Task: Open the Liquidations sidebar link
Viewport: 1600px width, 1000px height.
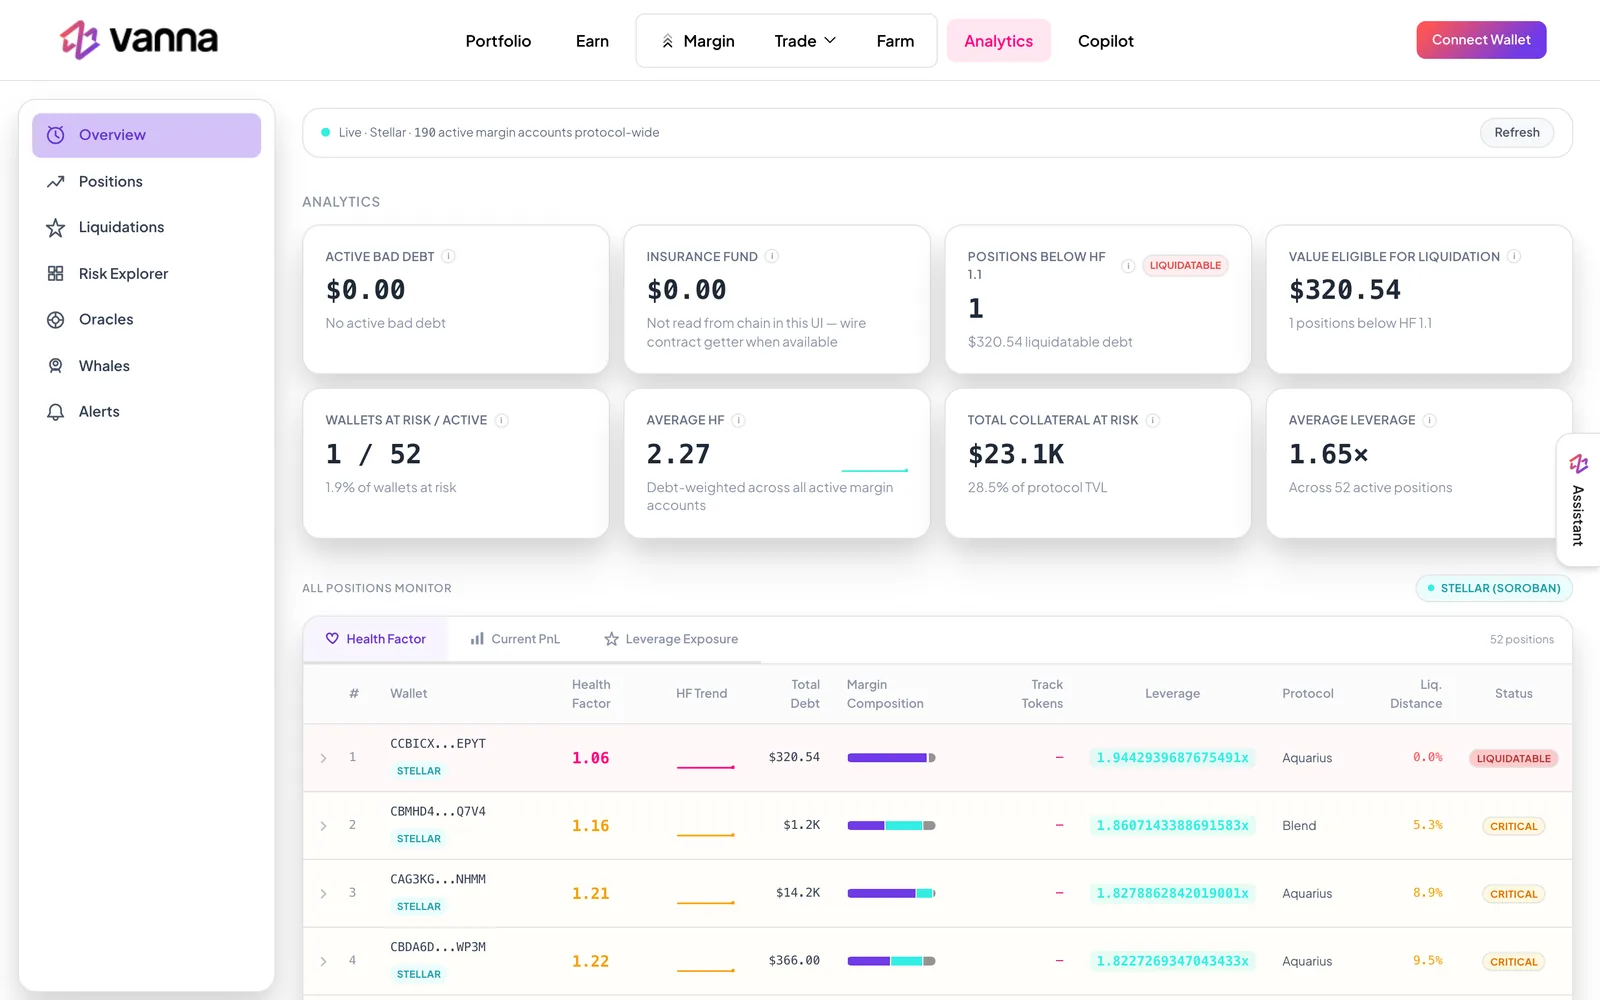Action: pyautogui.click(x=146, y=228)
